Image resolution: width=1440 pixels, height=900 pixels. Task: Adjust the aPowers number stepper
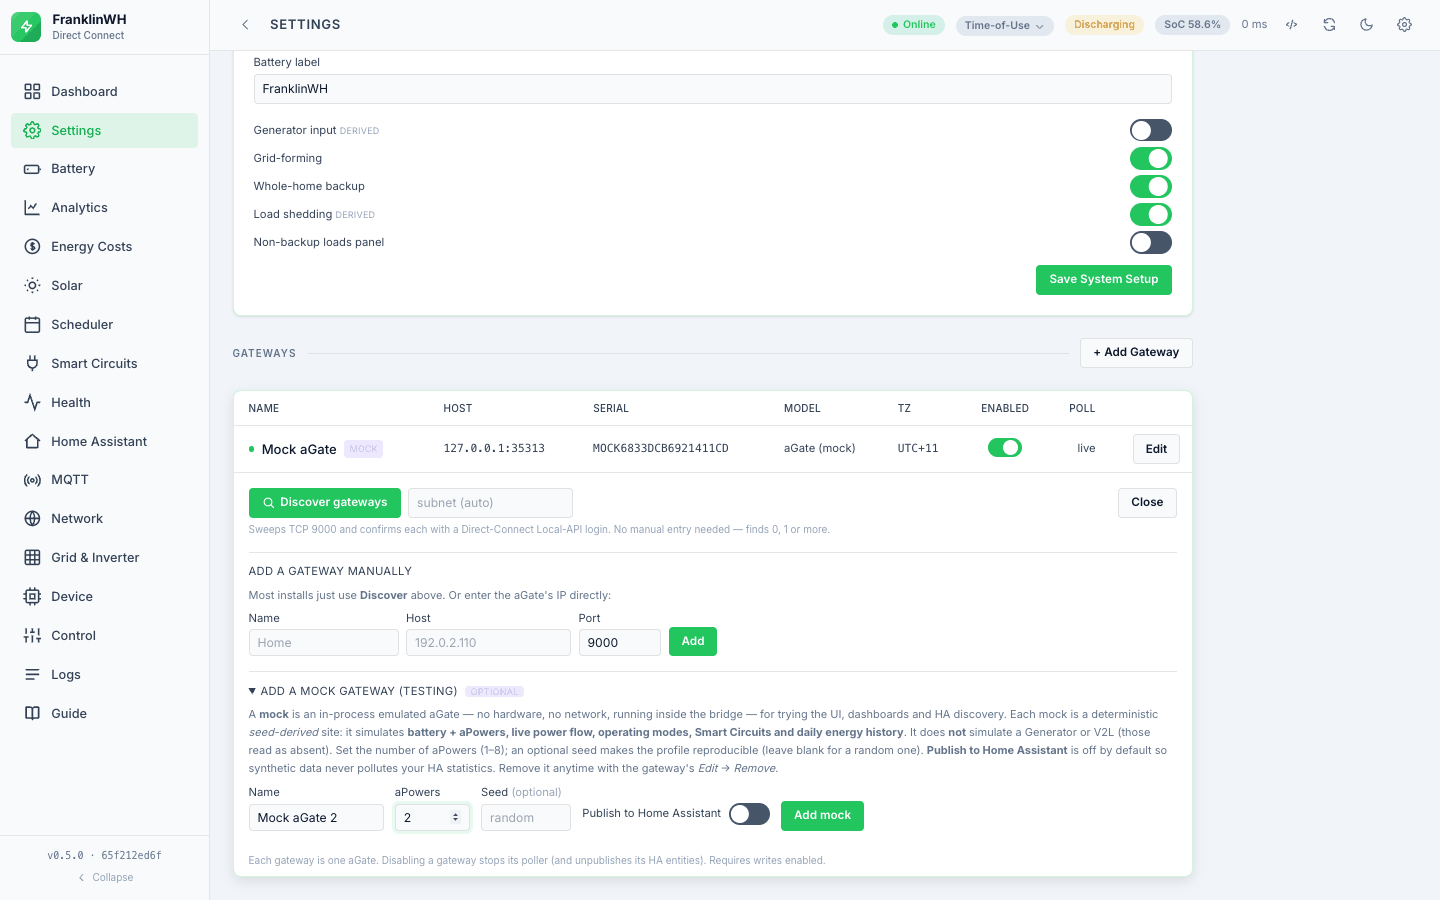point(455,817)
